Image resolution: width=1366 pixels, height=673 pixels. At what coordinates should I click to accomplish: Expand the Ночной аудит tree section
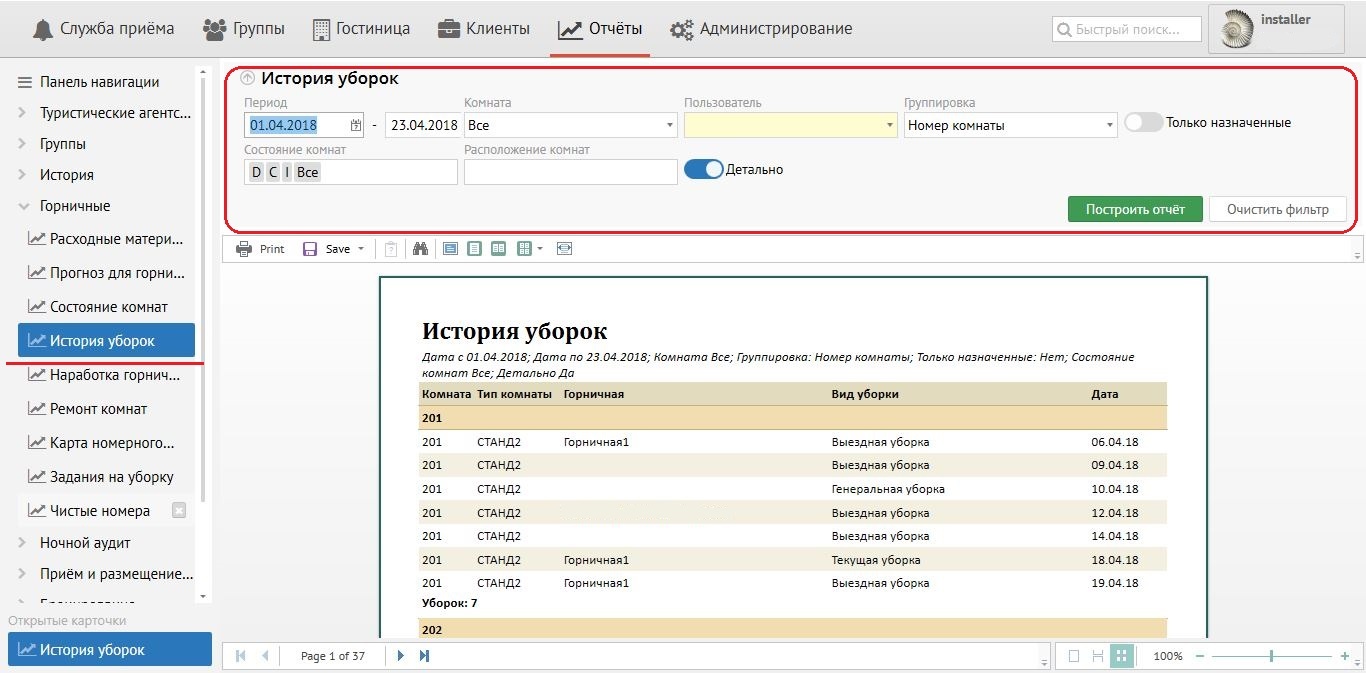click(x=22, y=543)
